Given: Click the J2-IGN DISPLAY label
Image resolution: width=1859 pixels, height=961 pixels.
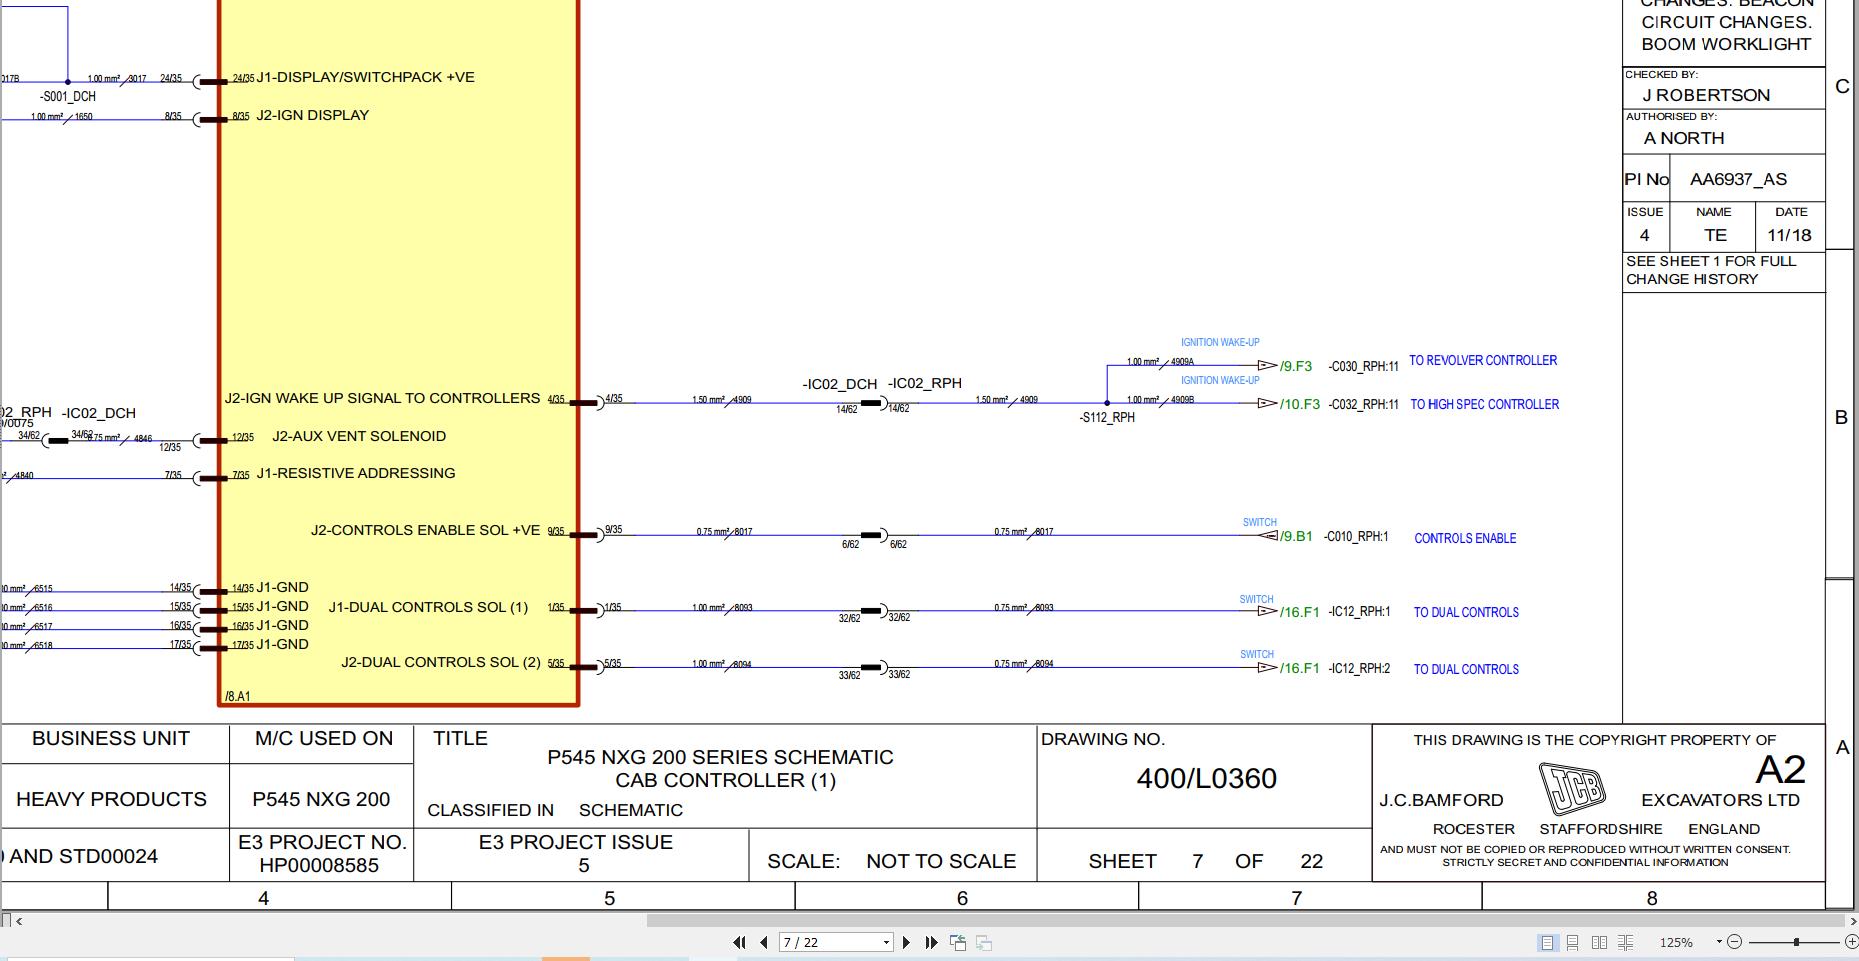Looking at the screenshot, I should (x=312, y=115).
